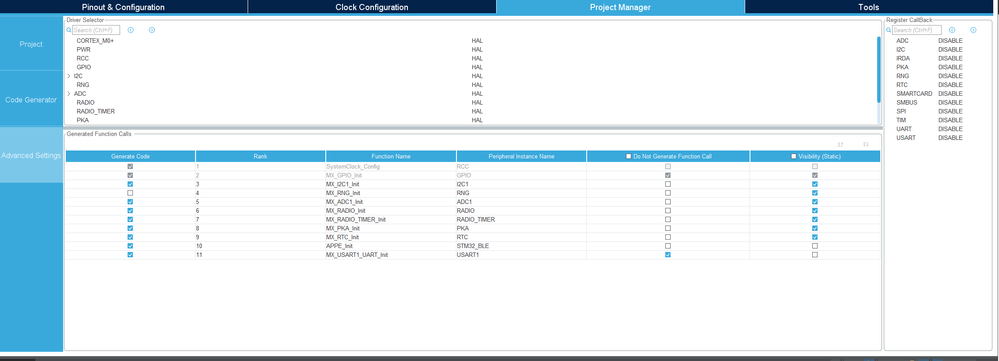The height and width of the screenshot is (361, 999).
Task: Click the Register CallBack search magnifier icon
Action: (x=889, y=30)
